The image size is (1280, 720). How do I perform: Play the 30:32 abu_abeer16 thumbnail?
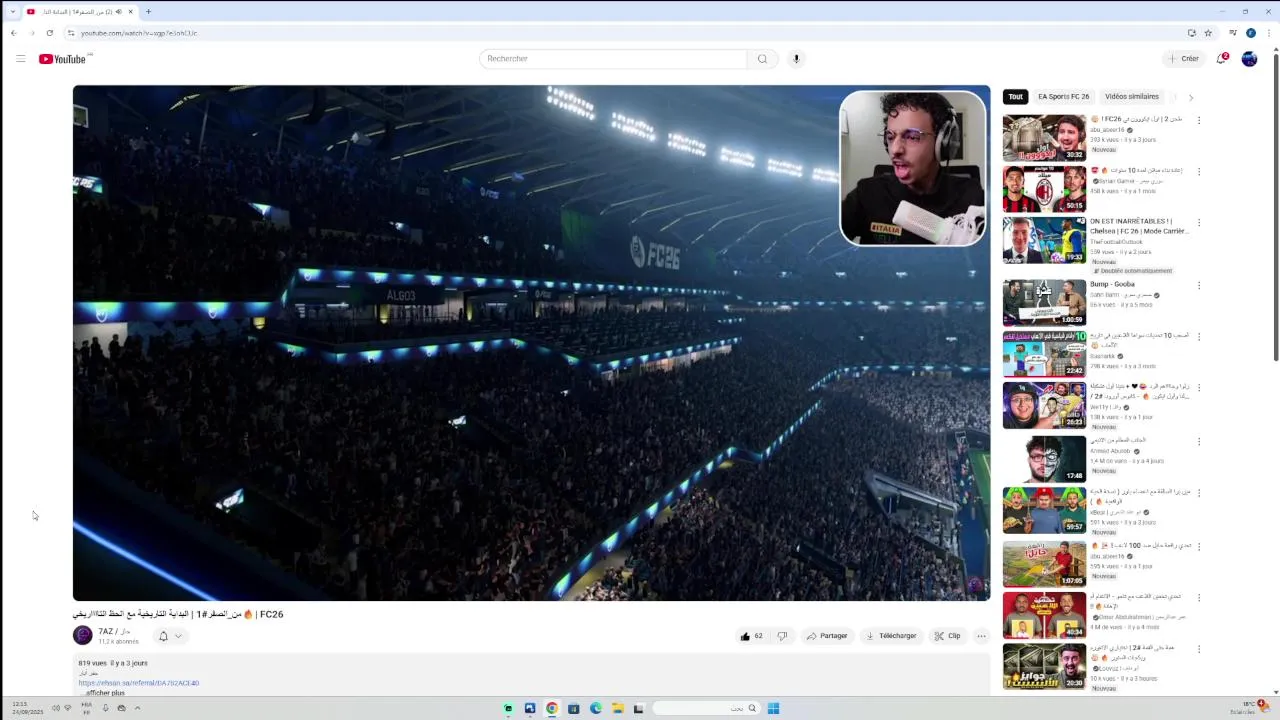coord(1044,138)
